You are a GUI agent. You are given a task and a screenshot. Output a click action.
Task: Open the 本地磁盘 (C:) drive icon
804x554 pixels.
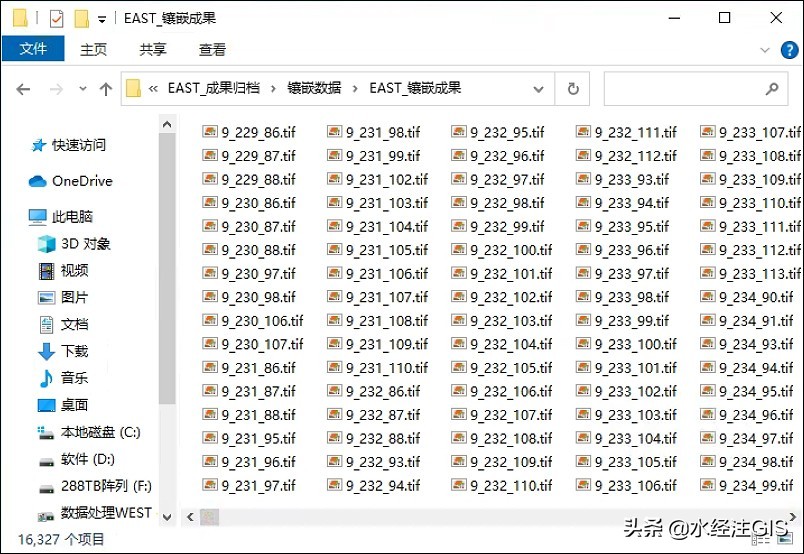click(x=46, y=433)
